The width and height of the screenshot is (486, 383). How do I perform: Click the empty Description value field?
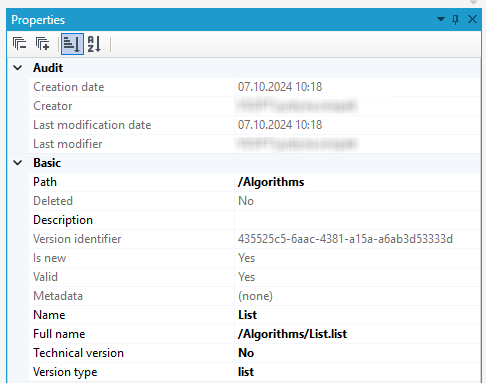click(357, 220)
